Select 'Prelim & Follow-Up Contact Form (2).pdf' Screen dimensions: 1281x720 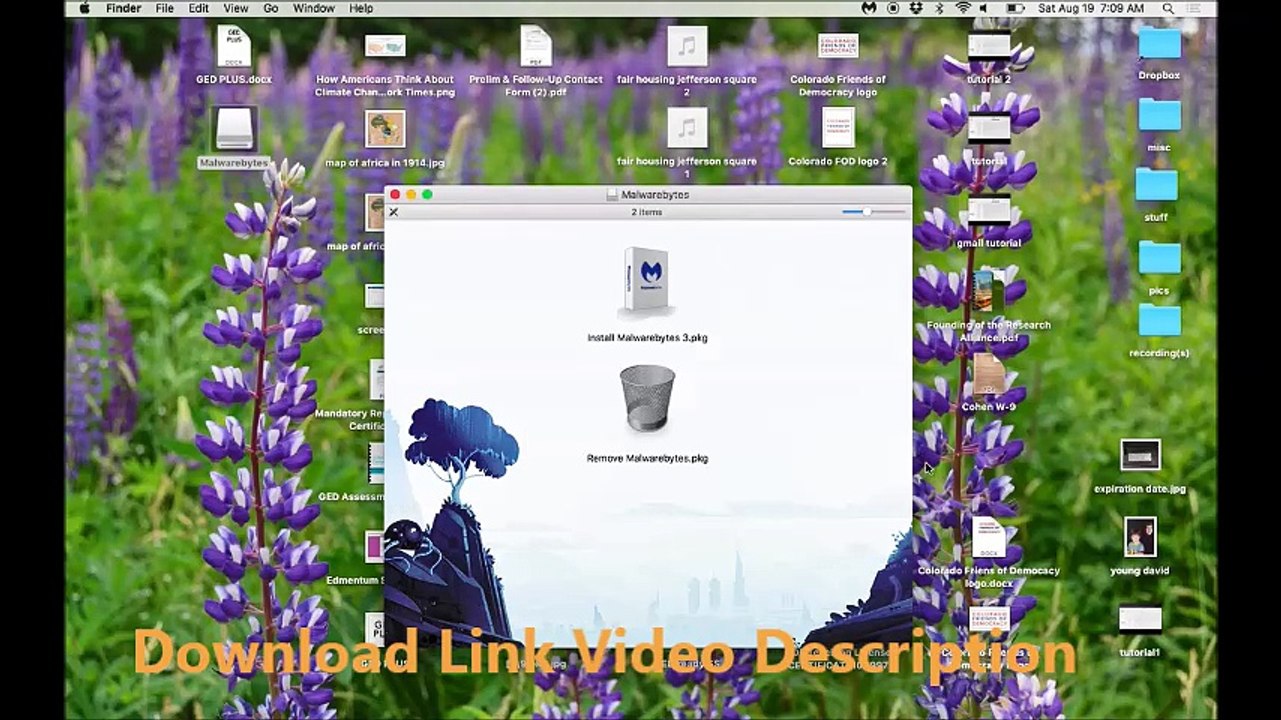coord(536,46)
